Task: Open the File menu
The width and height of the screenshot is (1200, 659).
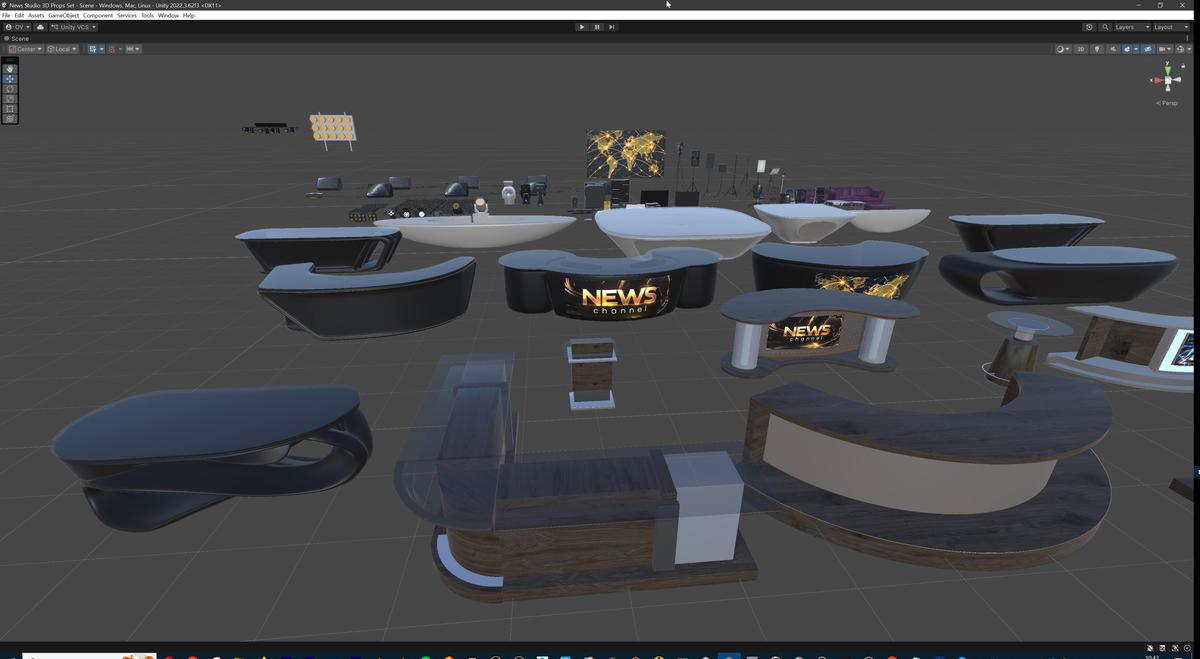Action: point(6,16)
